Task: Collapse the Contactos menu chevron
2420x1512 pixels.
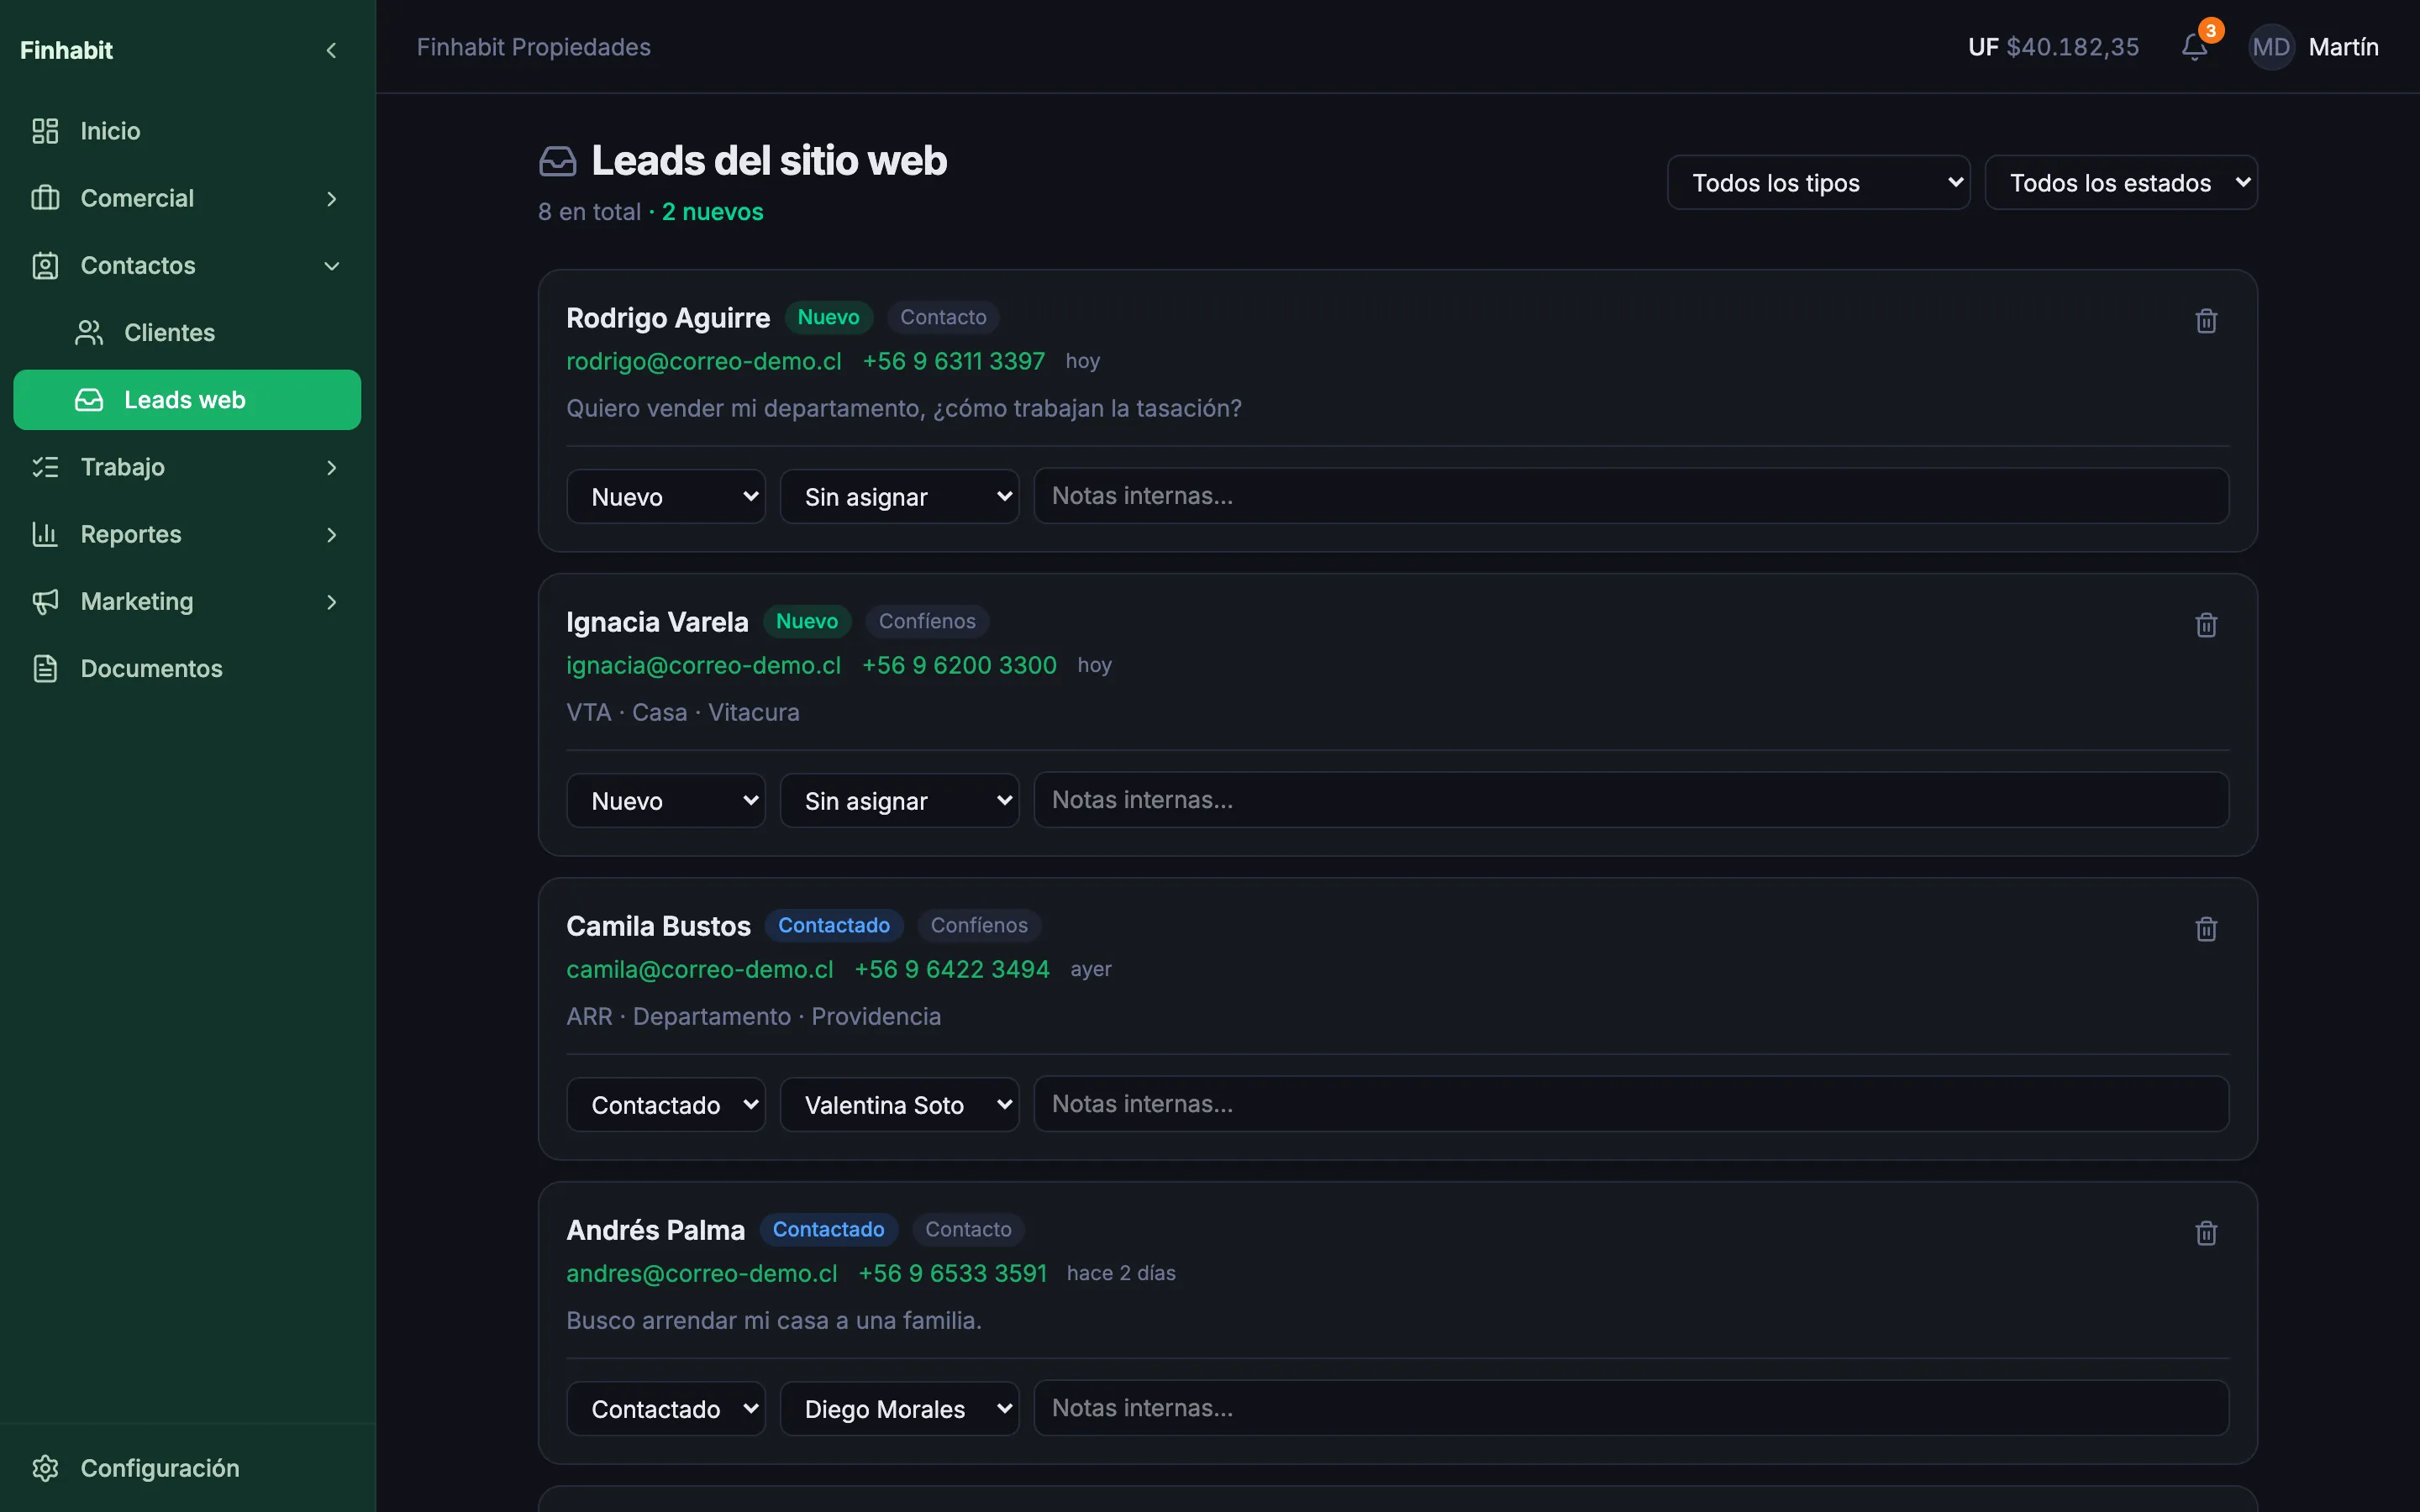Action: coord(331,266)
